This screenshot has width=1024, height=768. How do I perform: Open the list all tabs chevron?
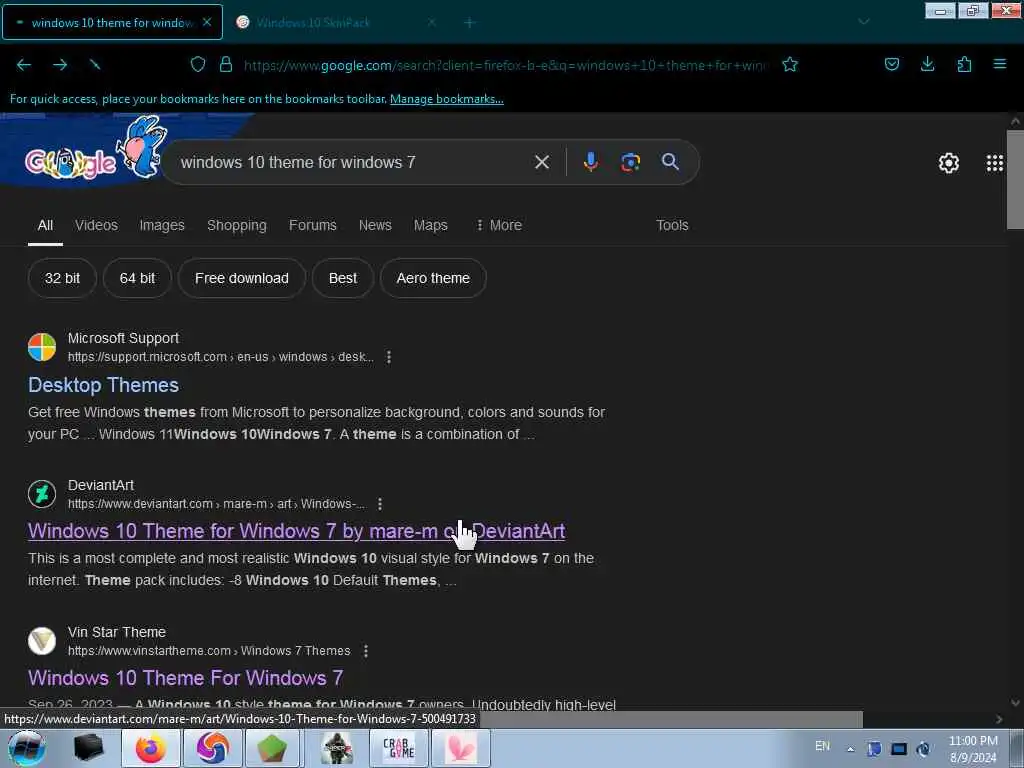(x=863, y=22)
